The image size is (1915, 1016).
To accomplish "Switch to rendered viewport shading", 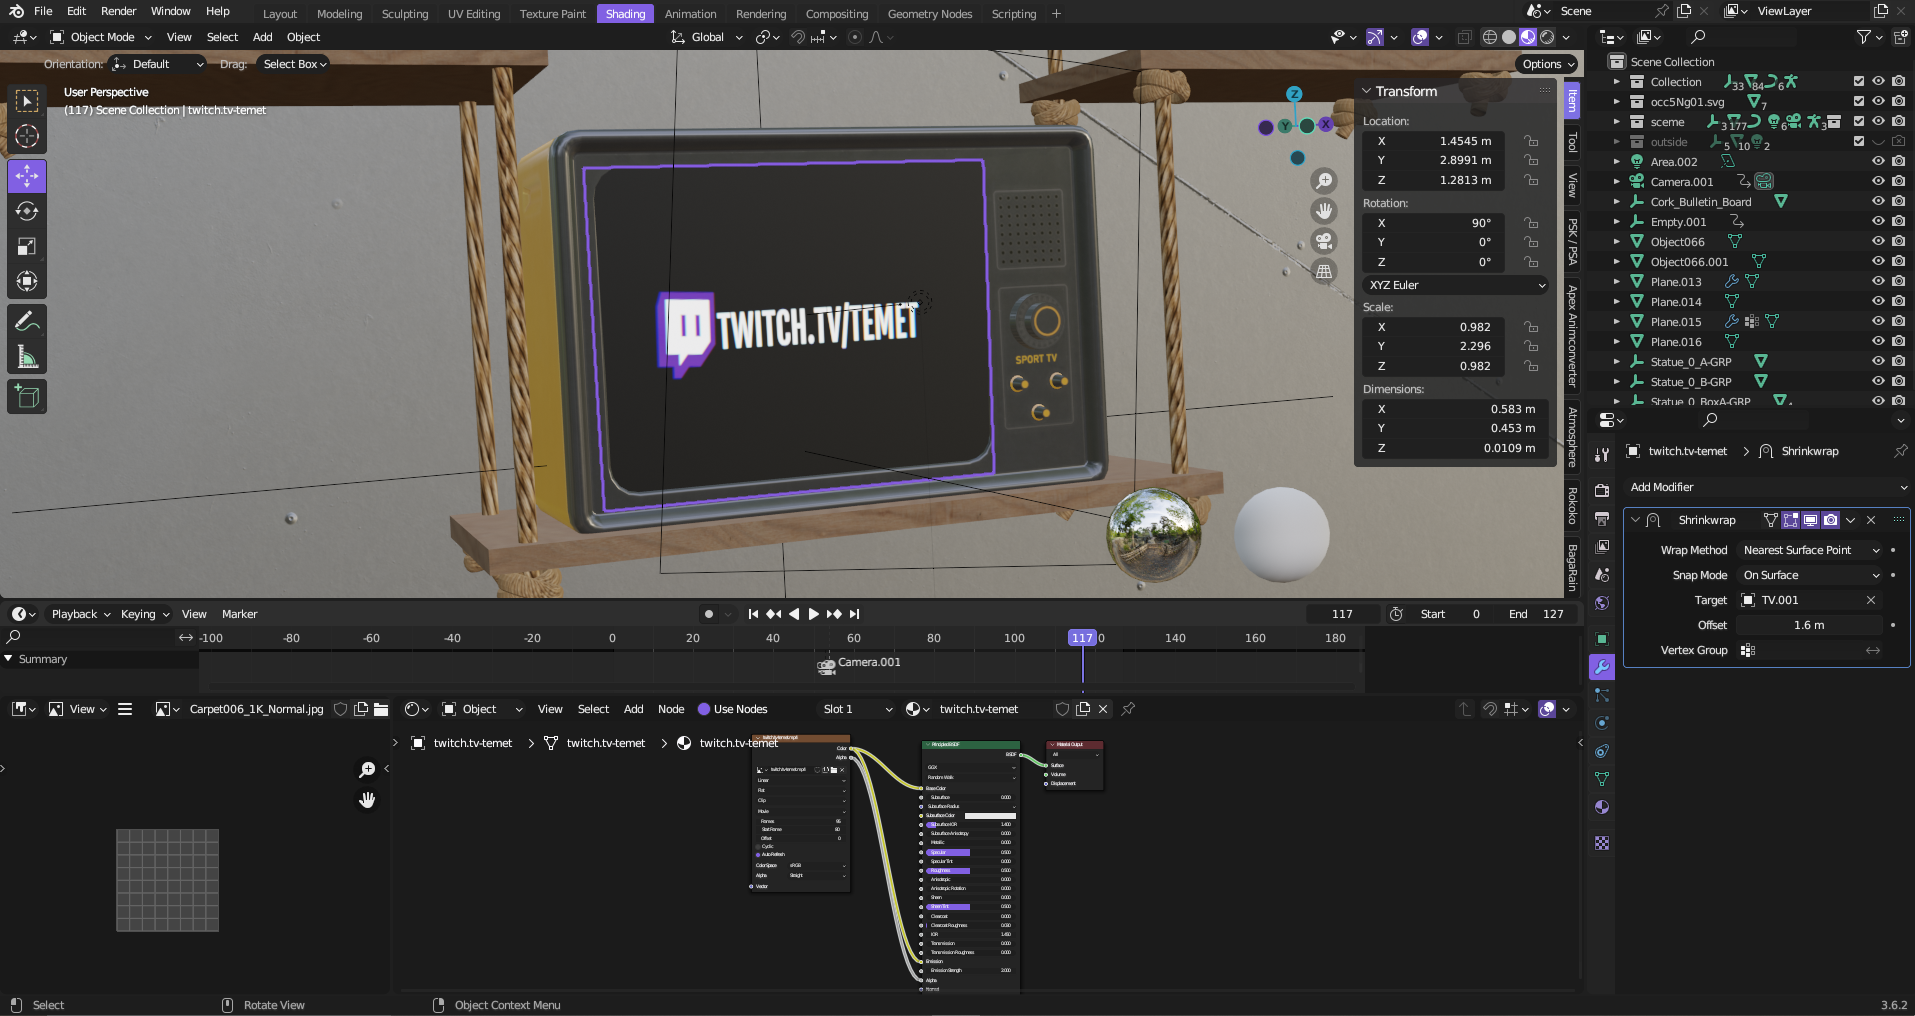I will tap(1547, 37).
